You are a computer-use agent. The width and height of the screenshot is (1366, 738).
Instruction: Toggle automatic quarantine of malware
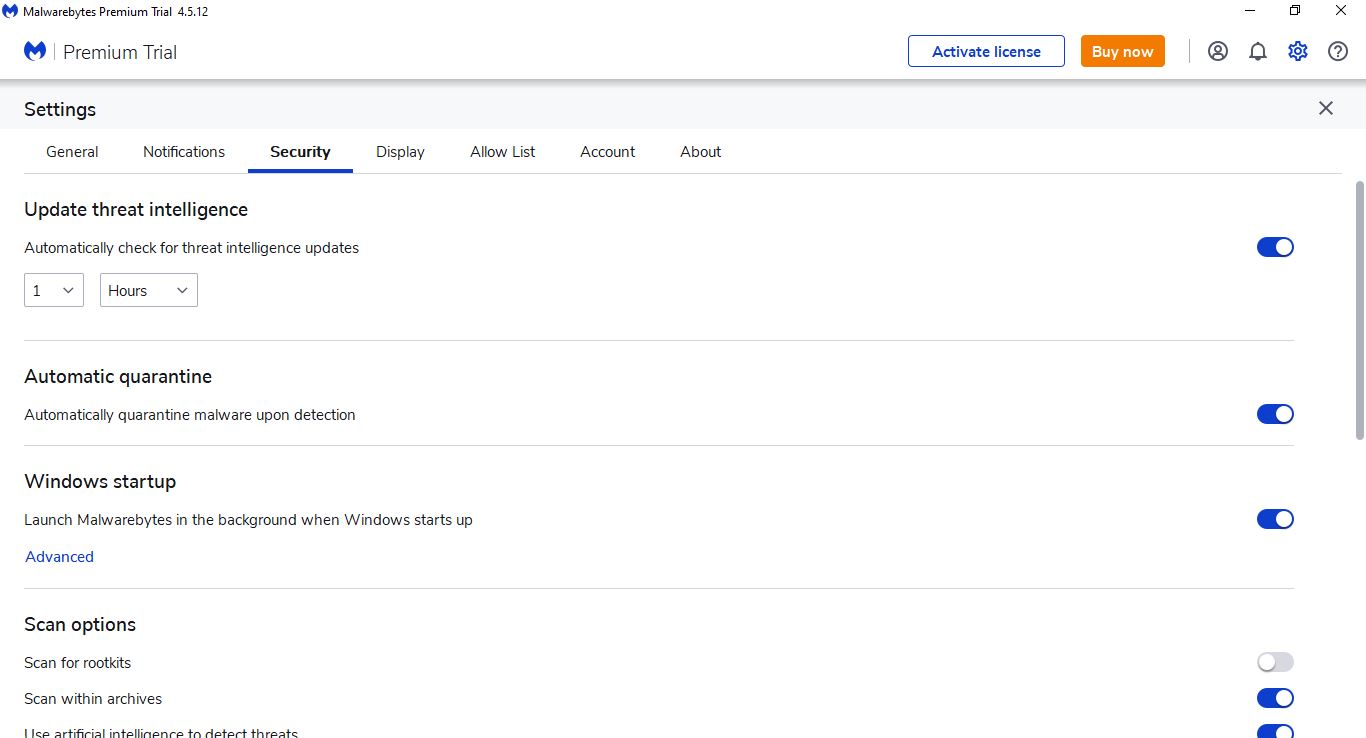[x=1275, y=414]
